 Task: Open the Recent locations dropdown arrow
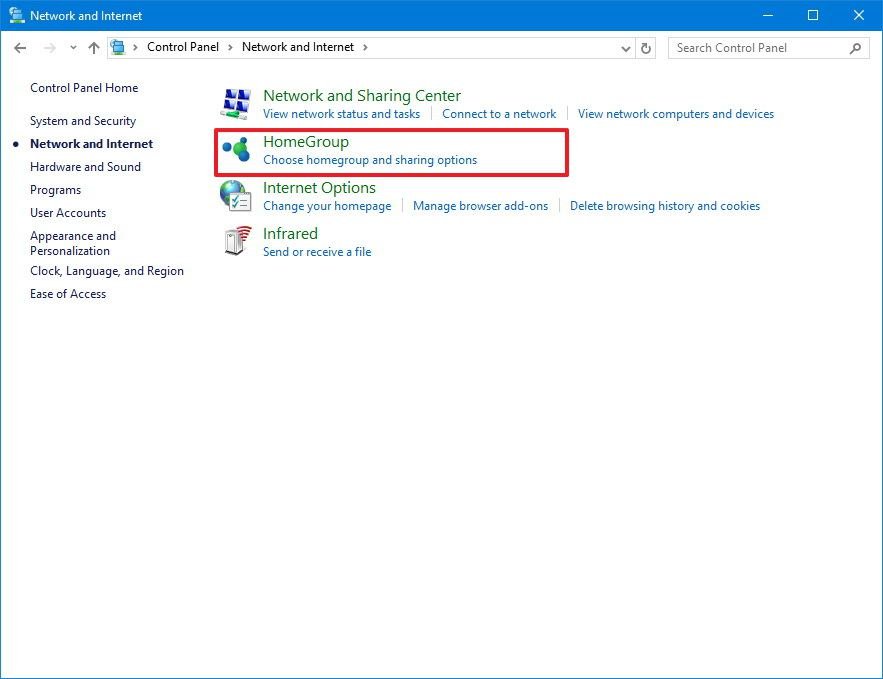(x=73, y=48)
